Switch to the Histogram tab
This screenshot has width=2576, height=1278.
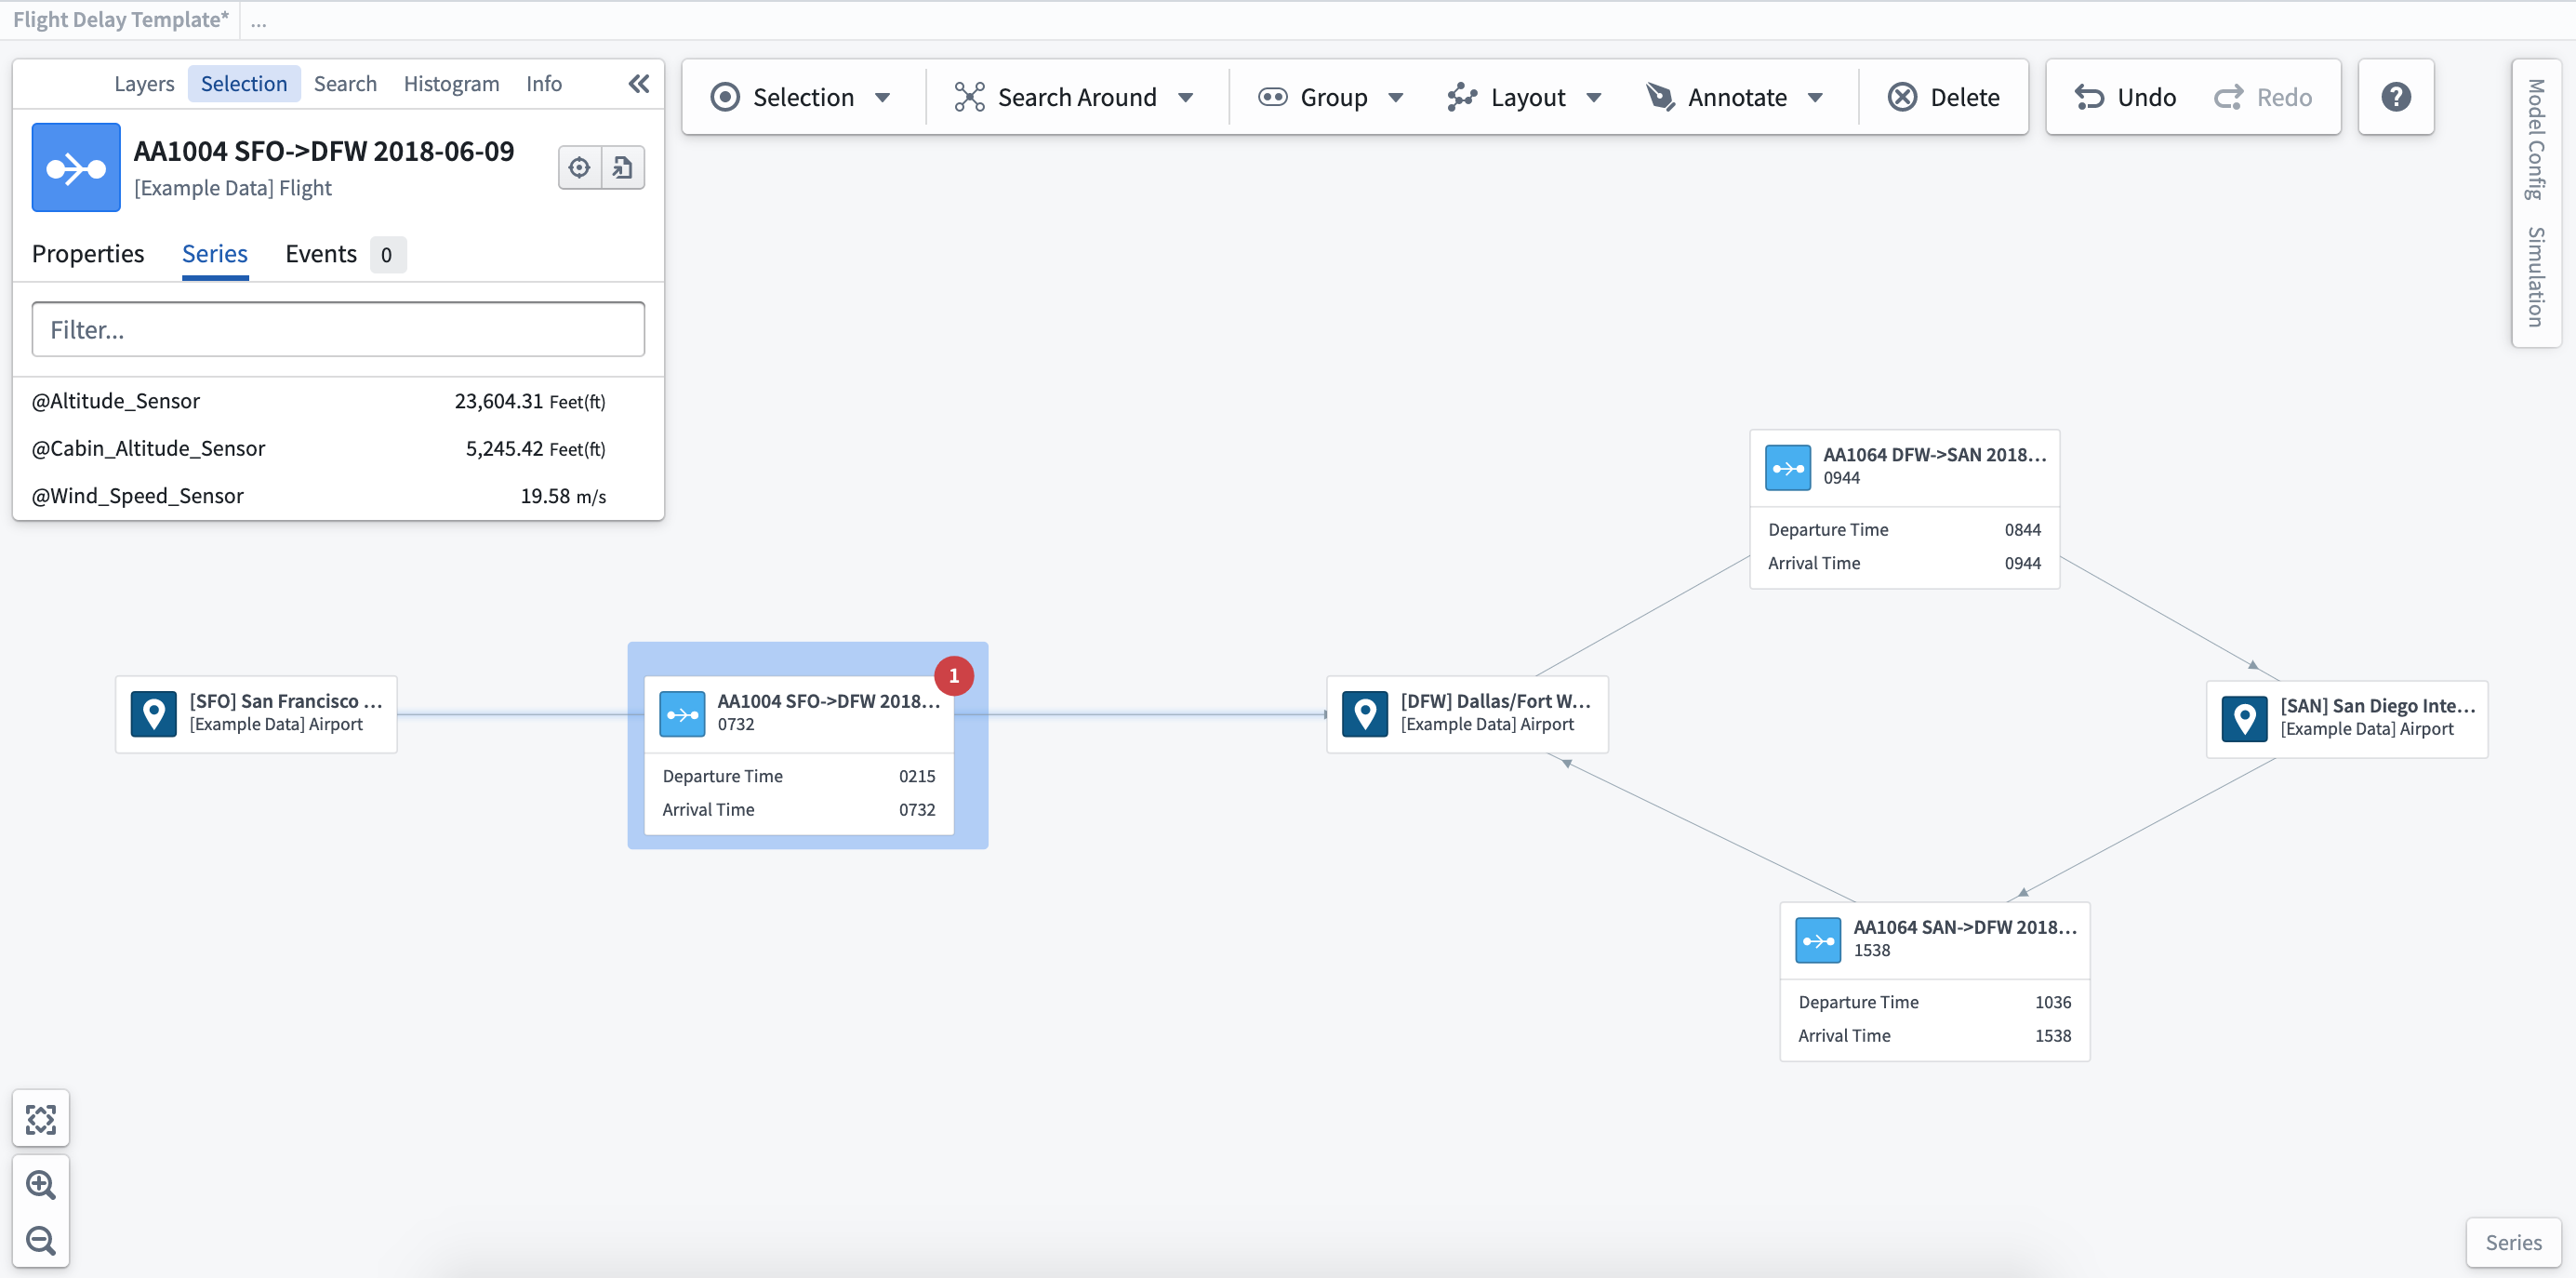pyautogui.click(x=452, y=84)
